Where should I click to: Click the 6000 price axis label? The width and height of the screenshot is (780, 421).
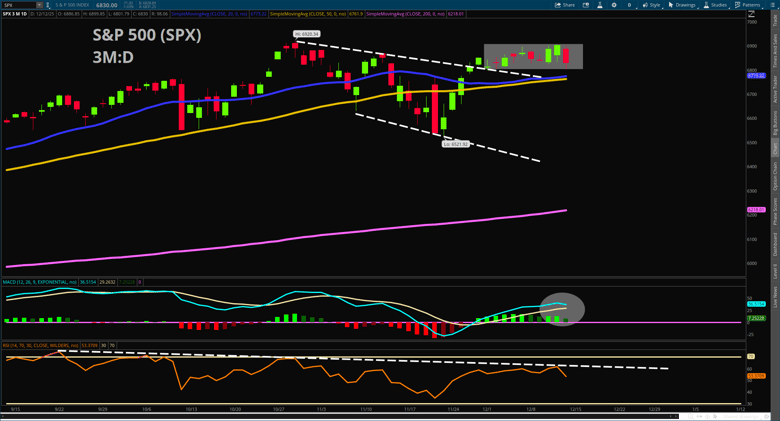pyautogui.click(x=752, y=264)
